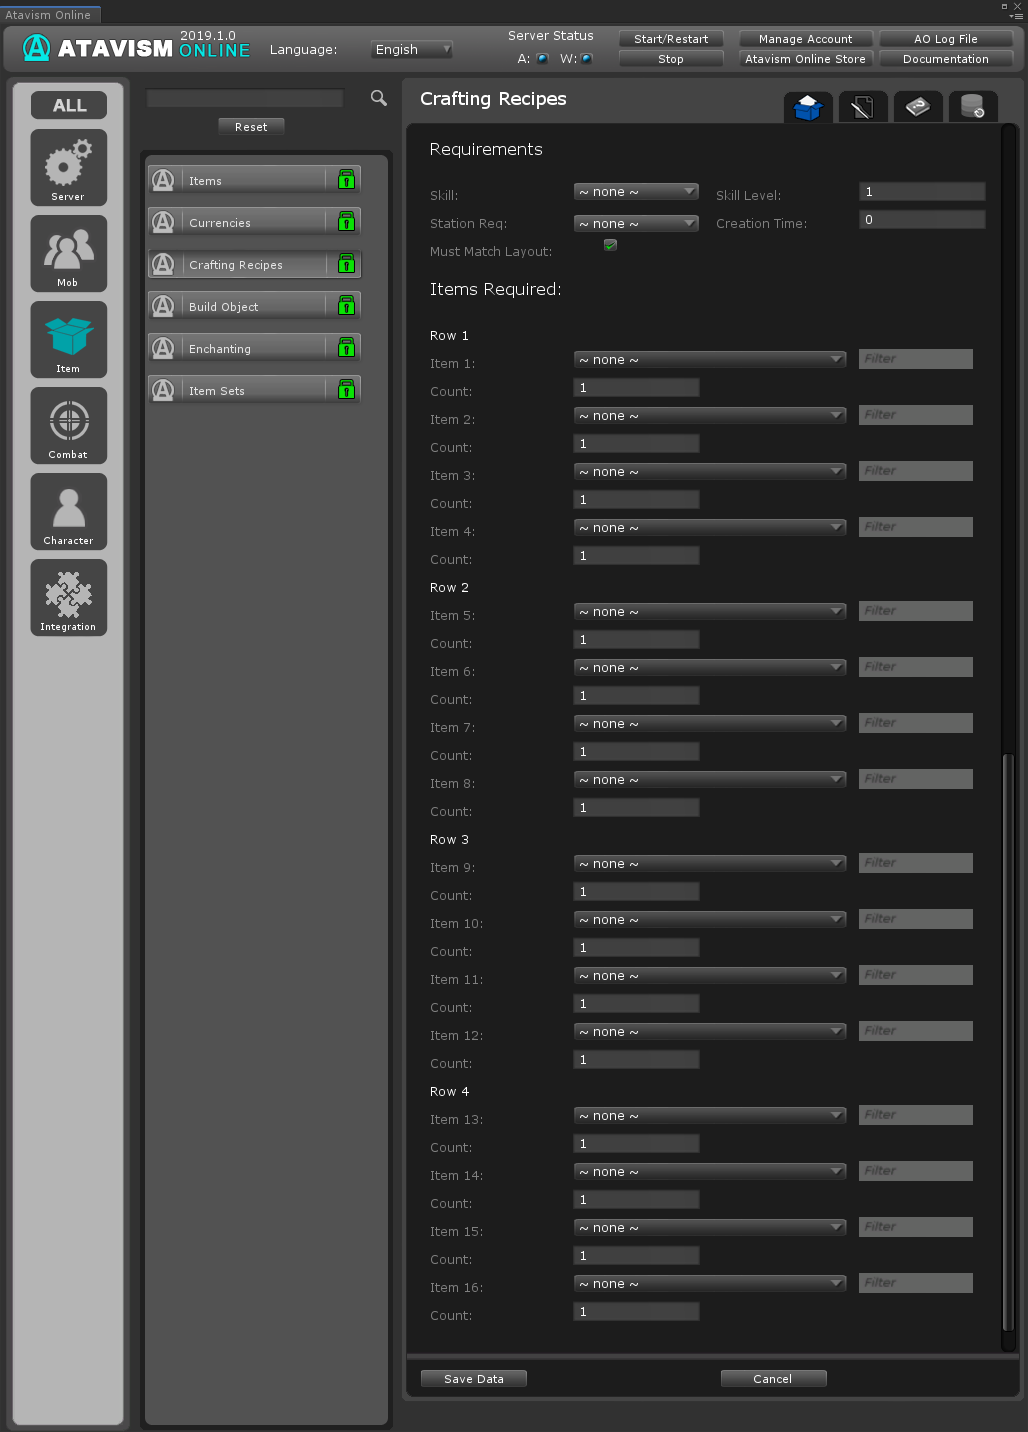Open the Language dropdown set to English
The image size is (1028, 1432).
pos(412,50)
